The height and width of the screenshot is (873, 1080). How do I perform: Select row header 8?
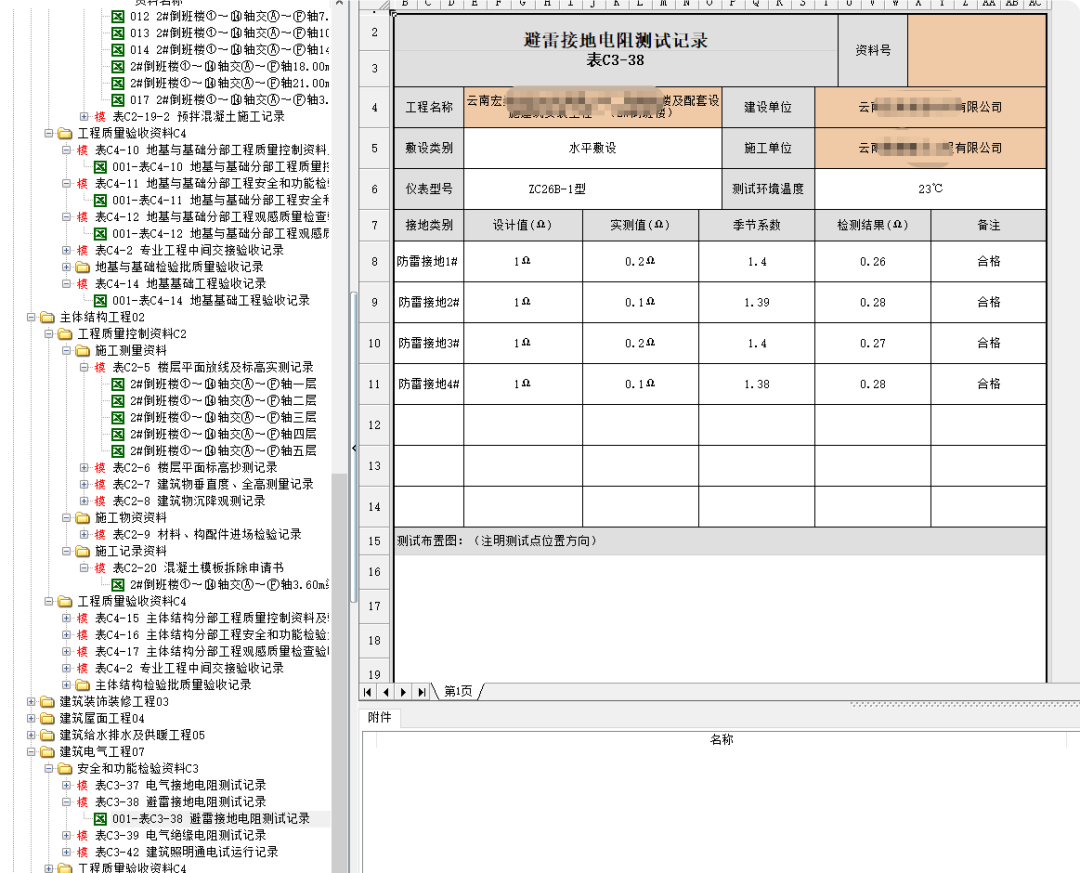pyautogui.click(x=375, y=261)
